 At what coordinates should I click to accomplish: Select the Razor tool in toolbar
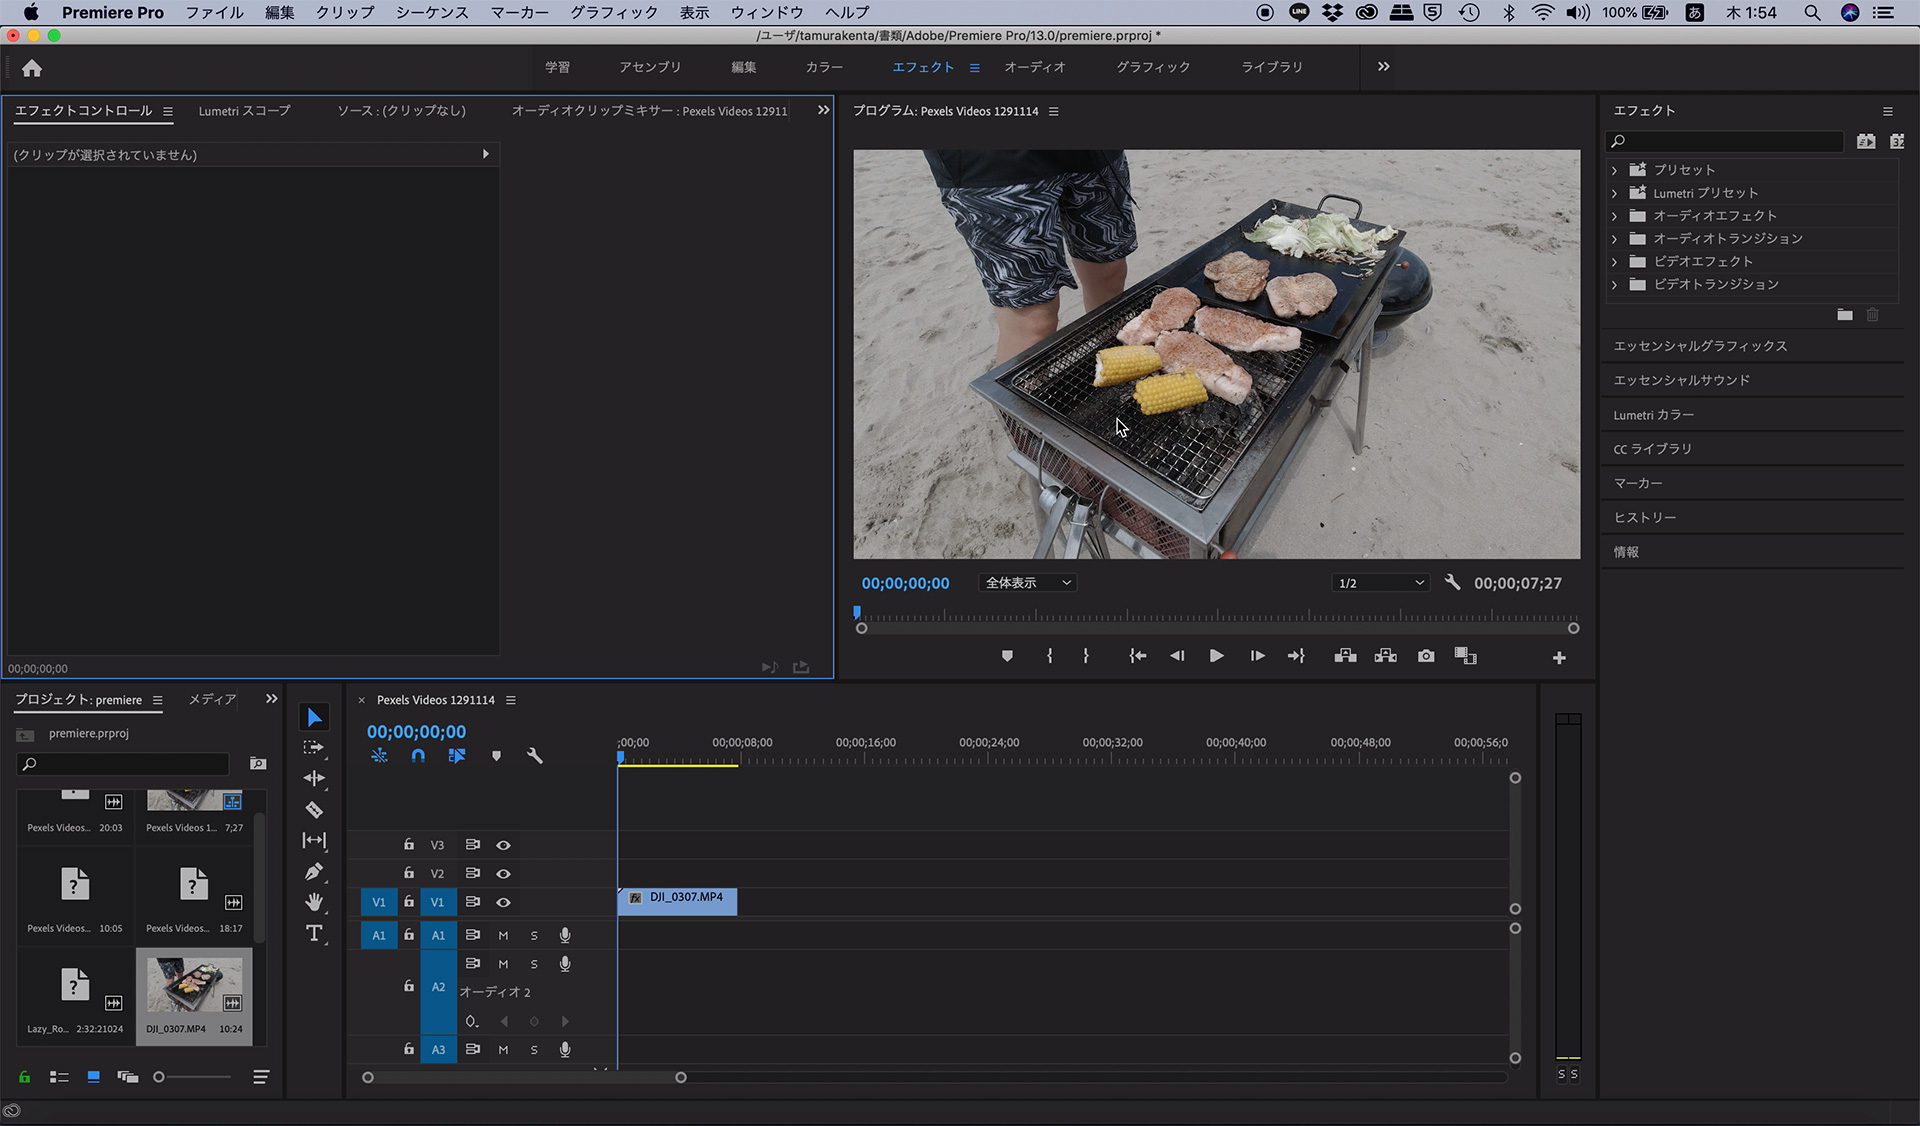coord(314,808)
